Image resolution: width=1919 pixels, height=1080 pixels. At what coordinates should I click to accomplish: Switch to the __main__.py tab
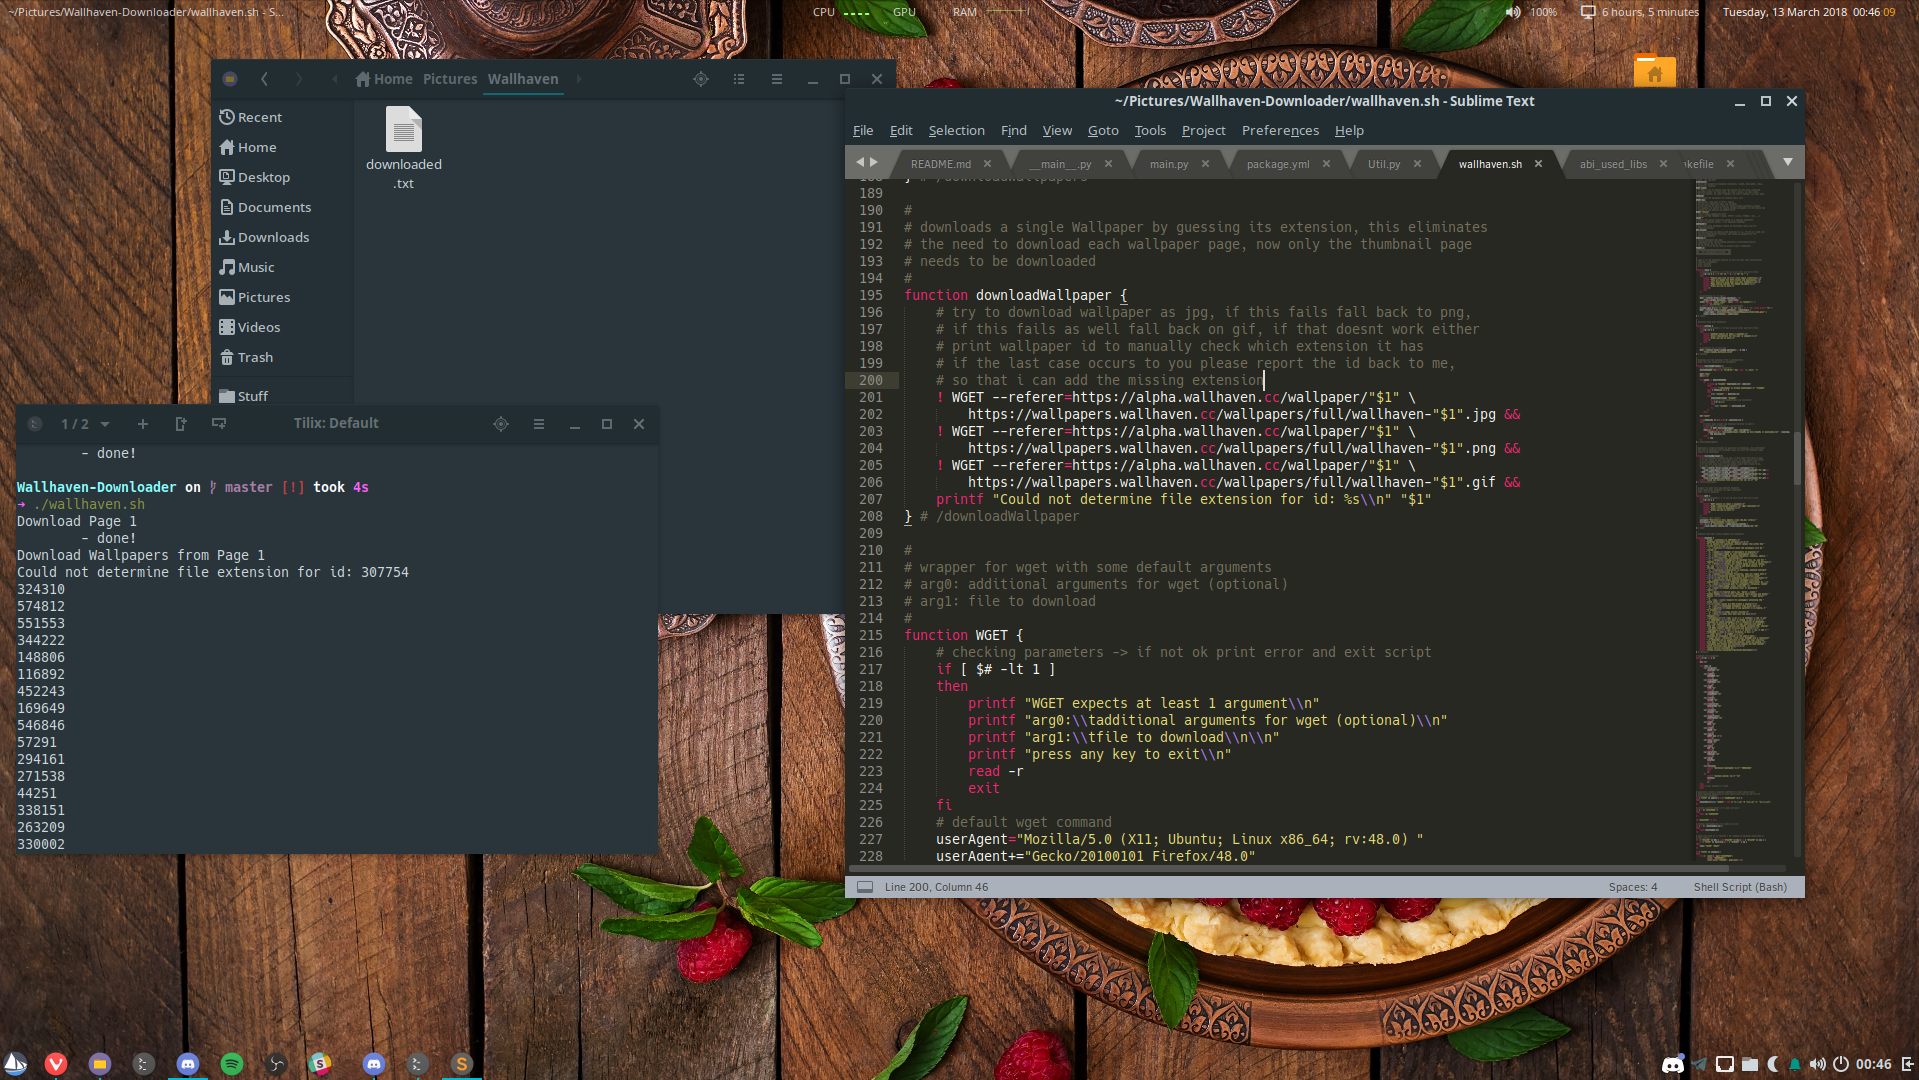[1060, 164]
